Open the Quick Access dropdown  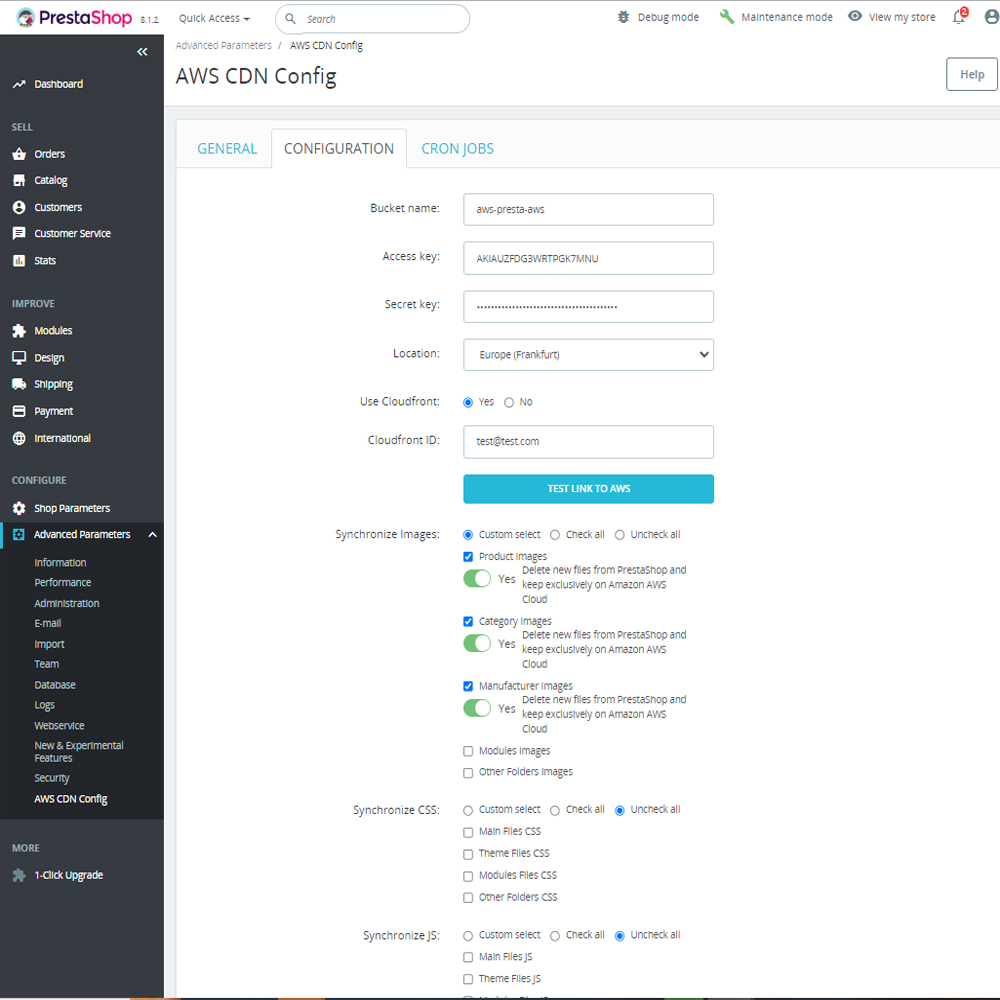[x=212, y=17]
